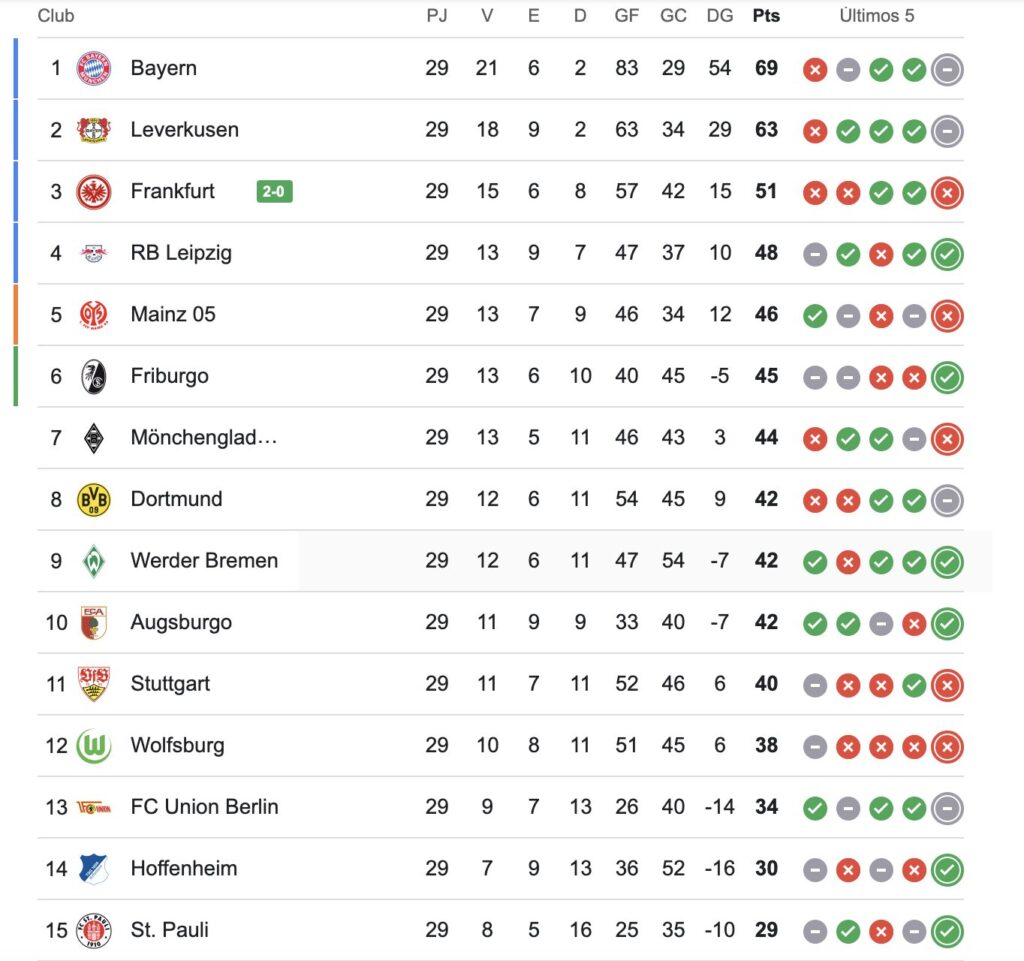Click the Pts column header

tap(766, 16)
